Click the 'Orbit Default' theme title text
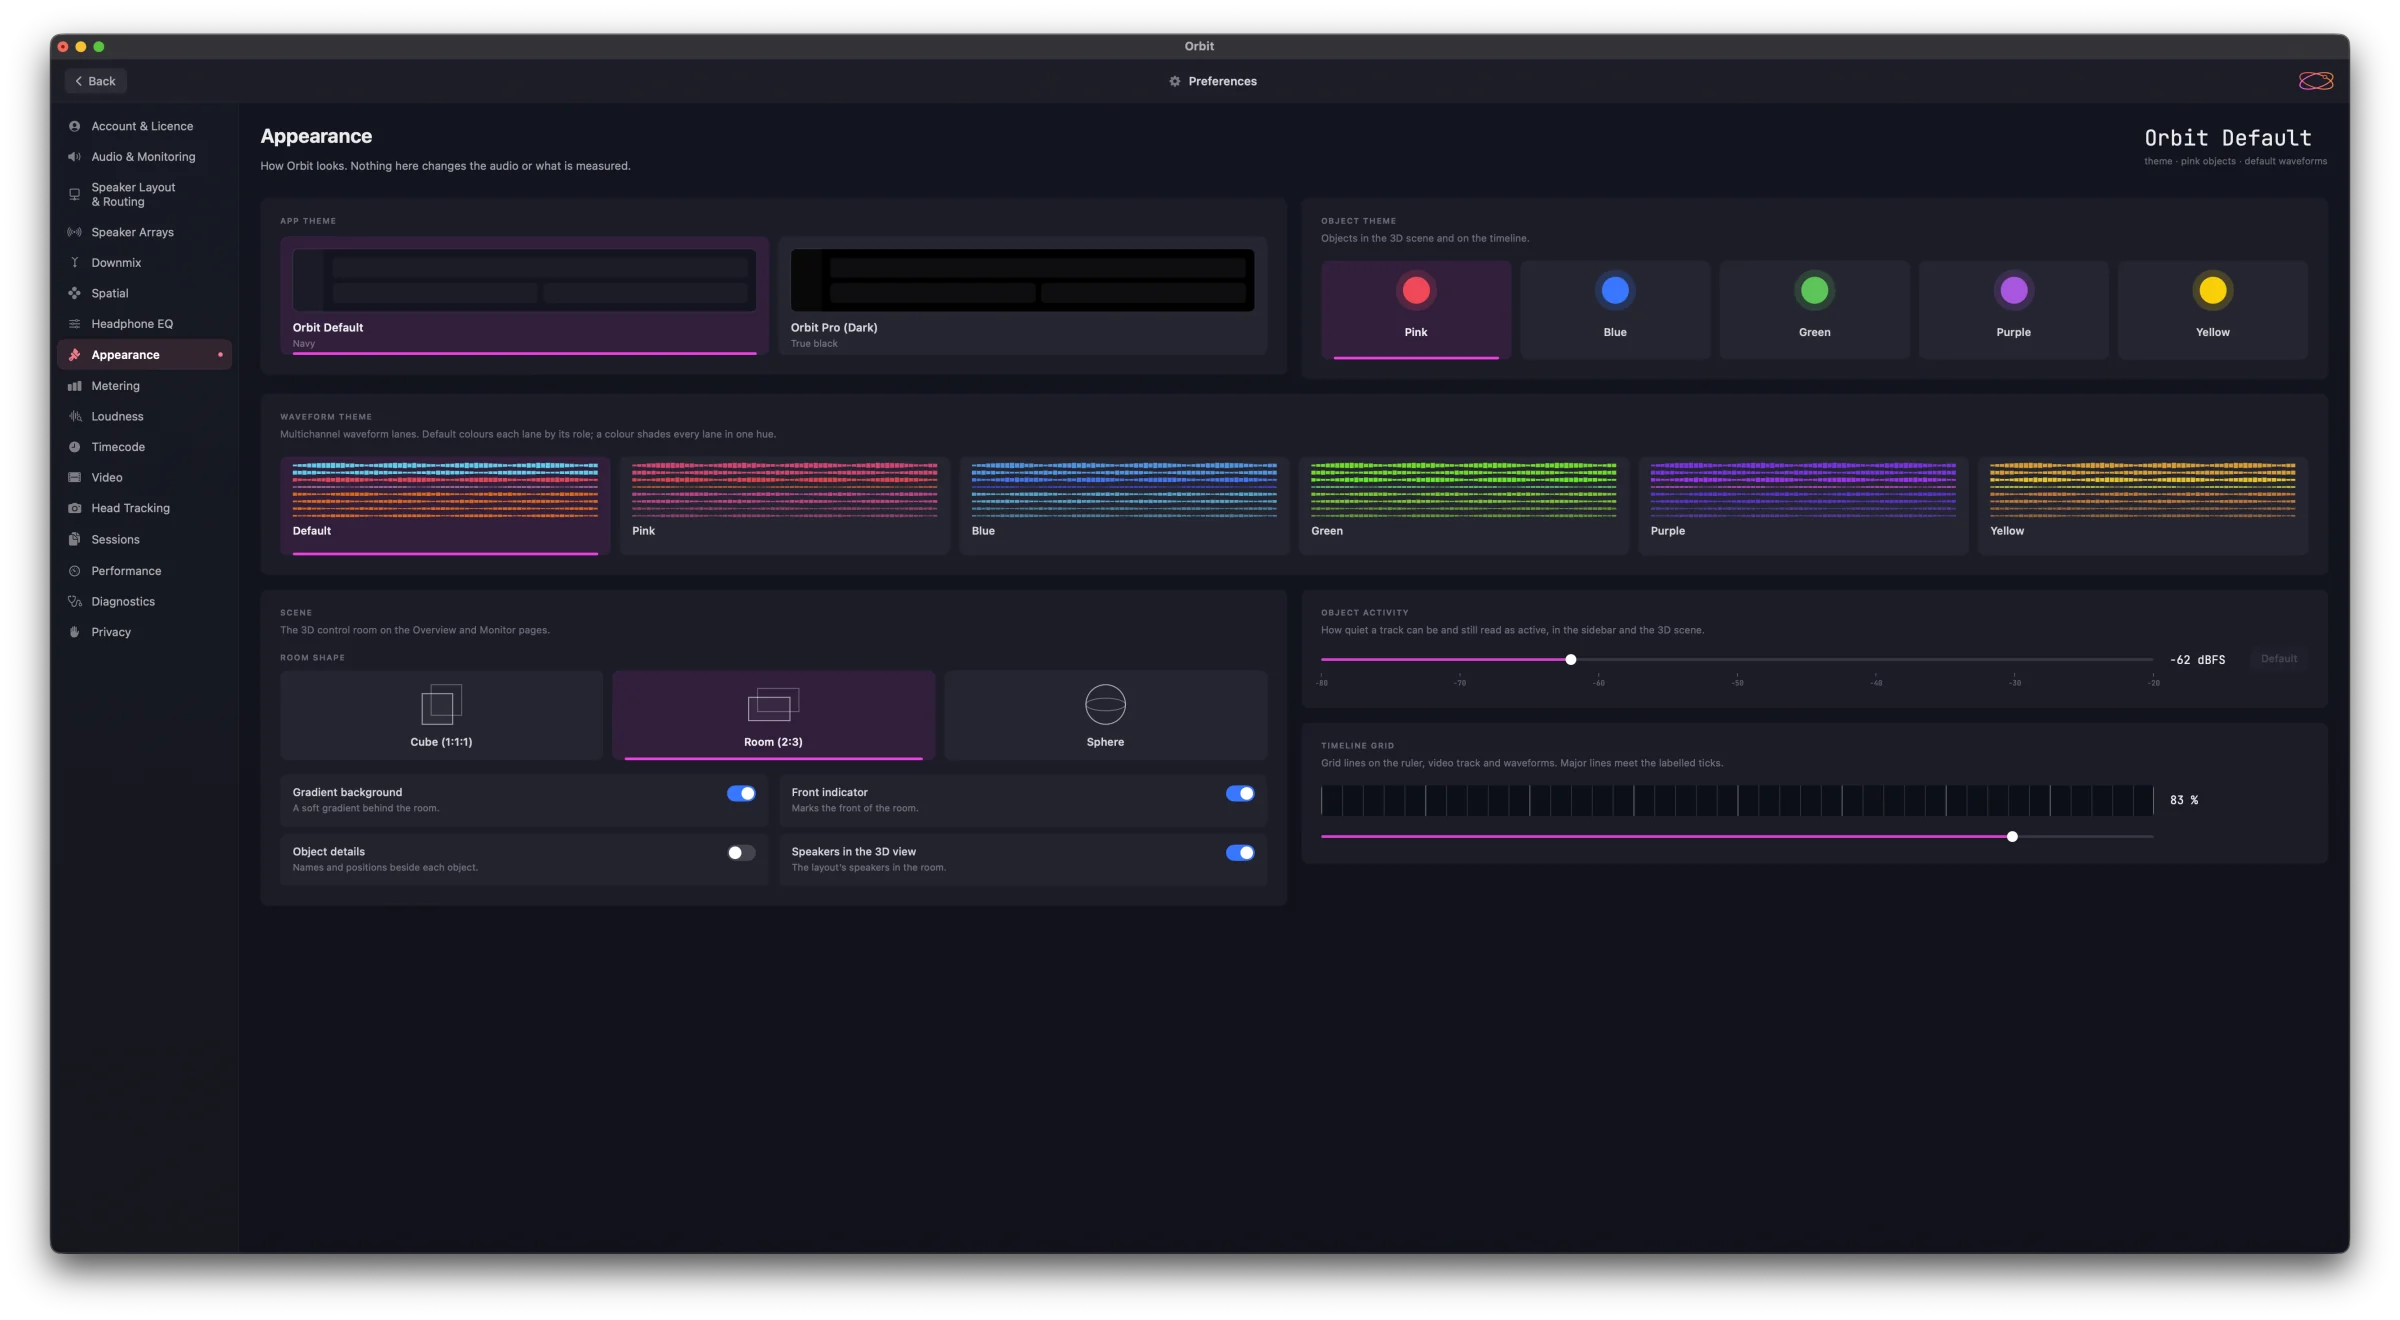 coord(2228,138)
